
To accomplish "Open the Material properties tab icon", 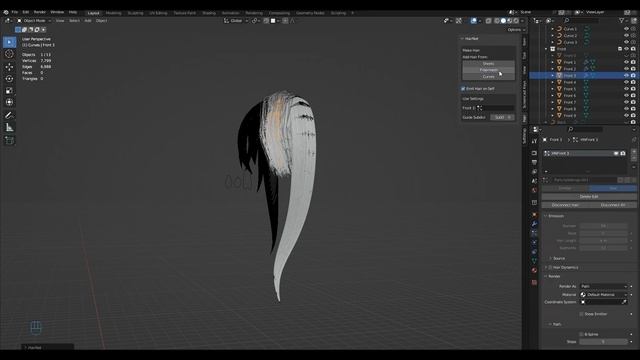I will pos(534,270).
